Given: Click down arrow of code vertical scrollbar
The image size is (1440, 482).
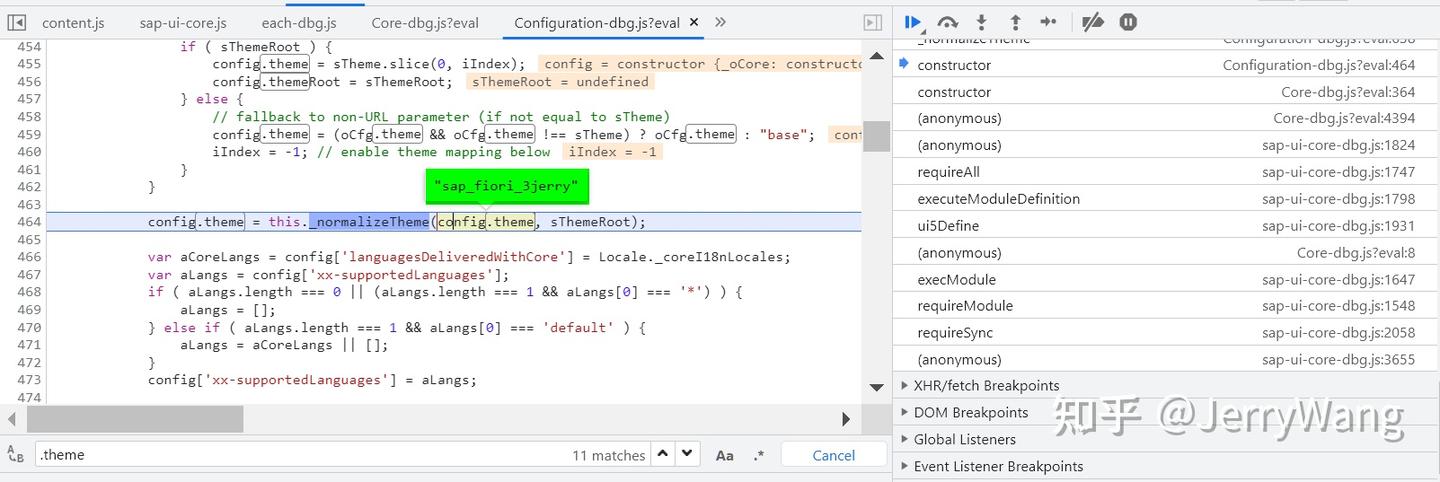Looking at the screenshot, I should (x=876, y=388).
